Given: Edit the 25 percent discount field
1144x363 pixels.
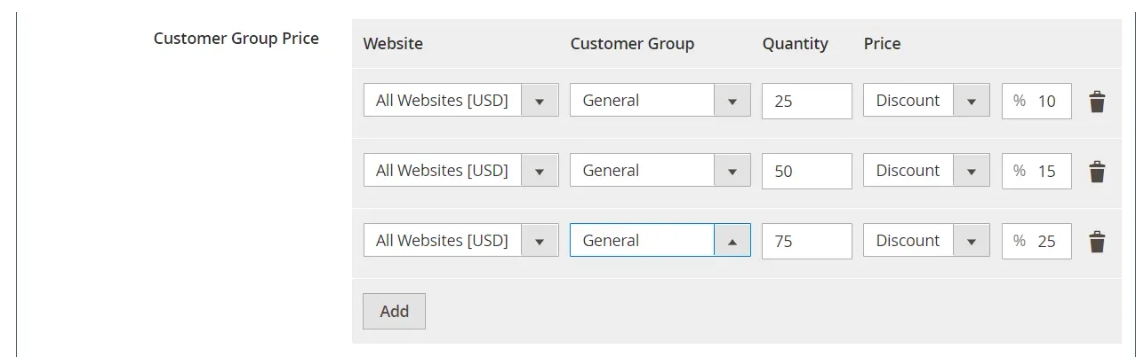Looking at the screenshot, I should [x=1037, y=241].
